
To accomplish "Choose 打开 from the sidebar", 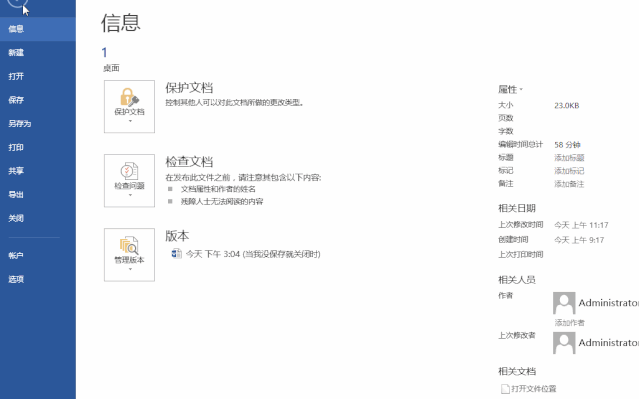I will point(37,76).
